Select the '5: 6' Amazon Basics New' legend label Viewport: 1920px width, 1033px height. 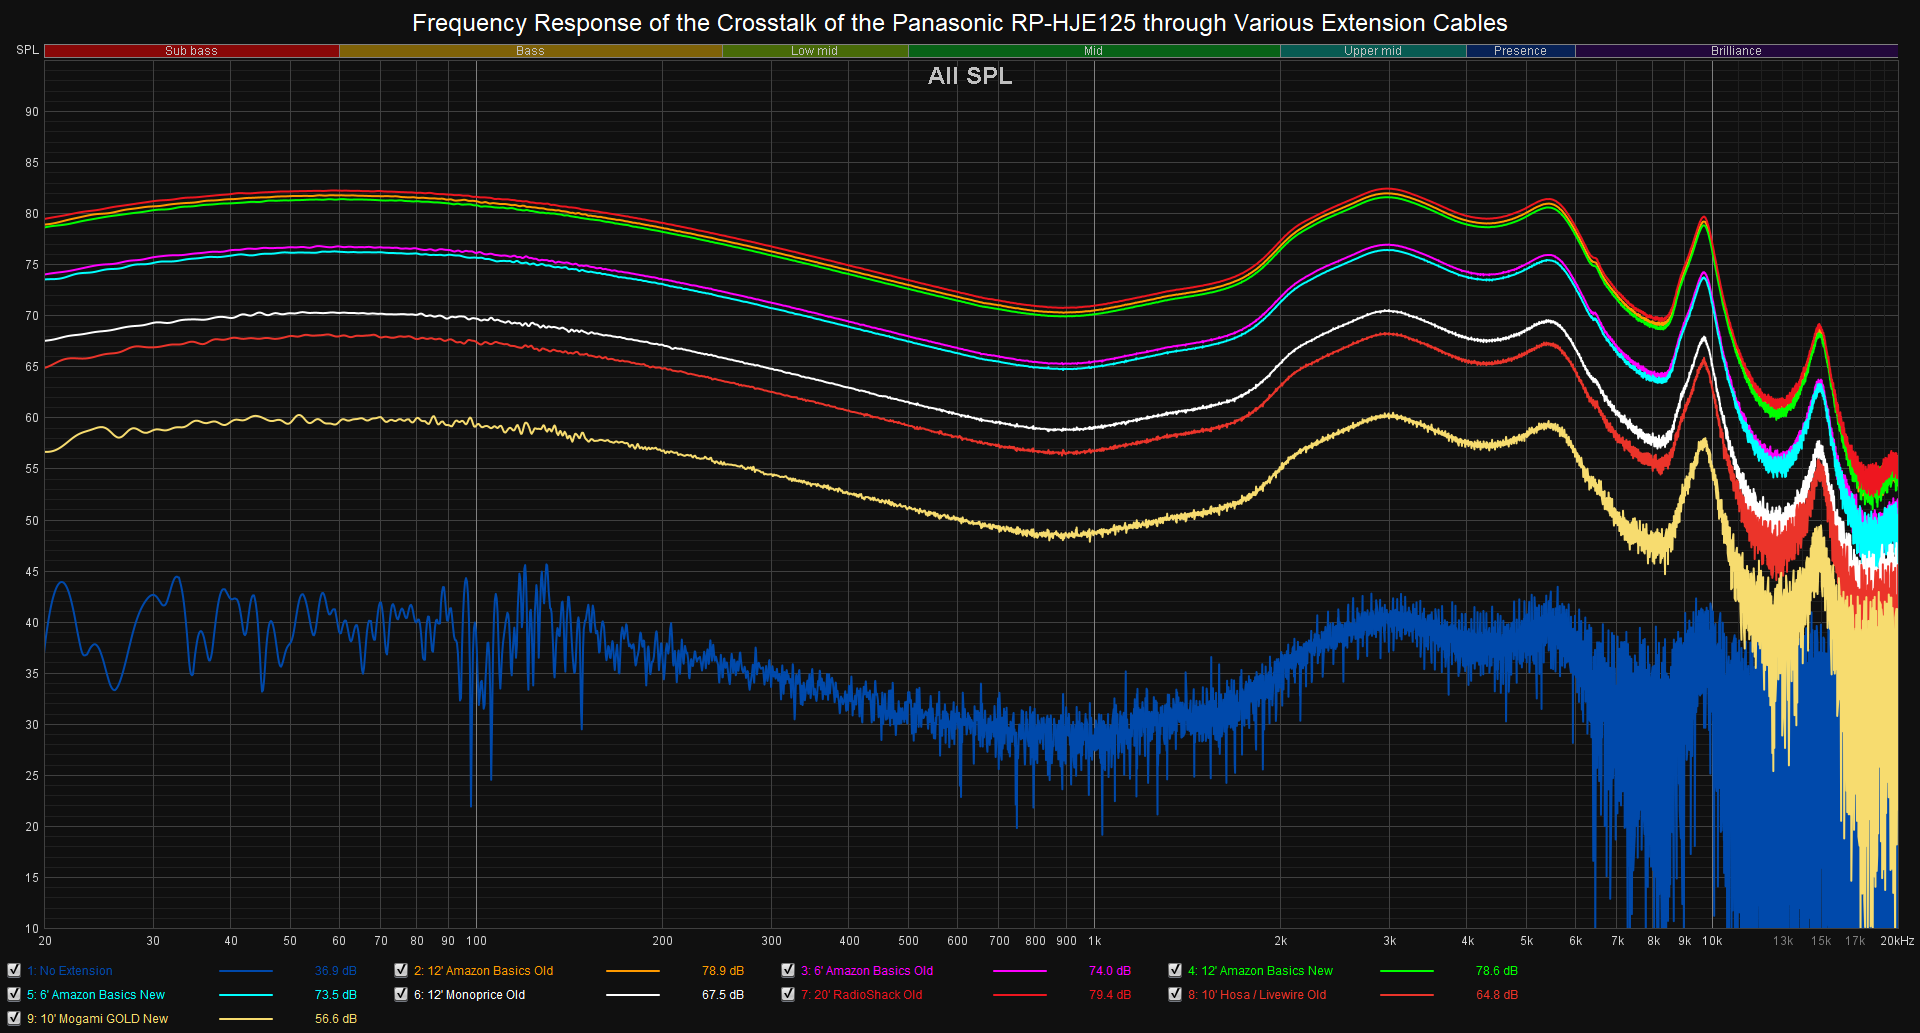pos(96,995)
